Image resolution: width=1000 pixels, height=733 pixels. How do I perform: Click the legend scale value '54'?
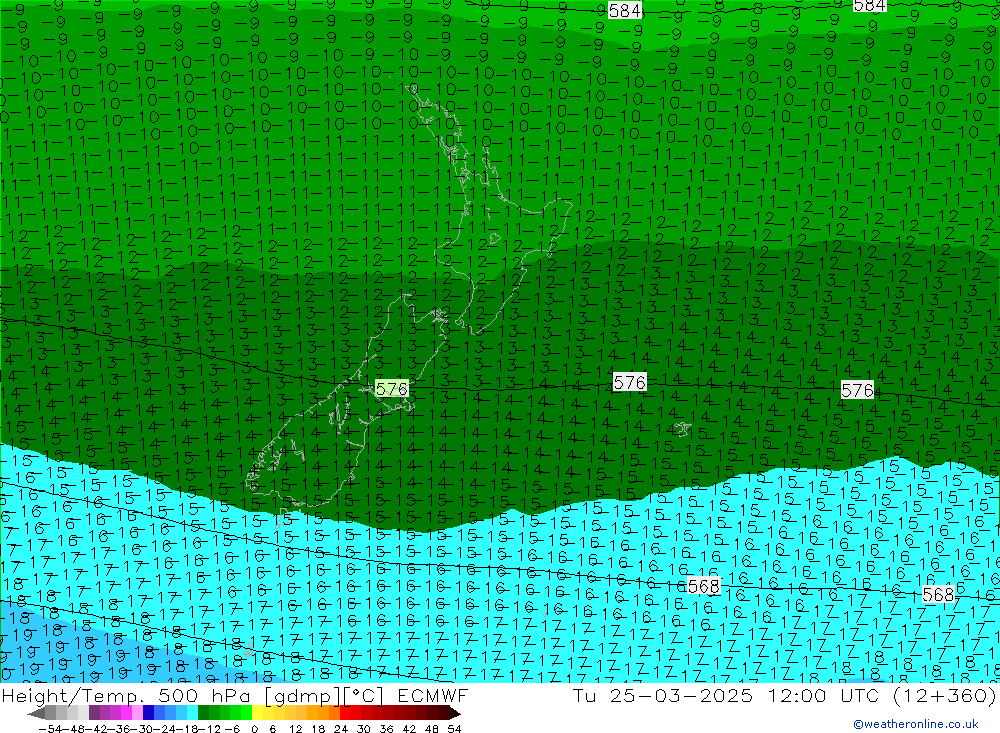pos(454,728)
